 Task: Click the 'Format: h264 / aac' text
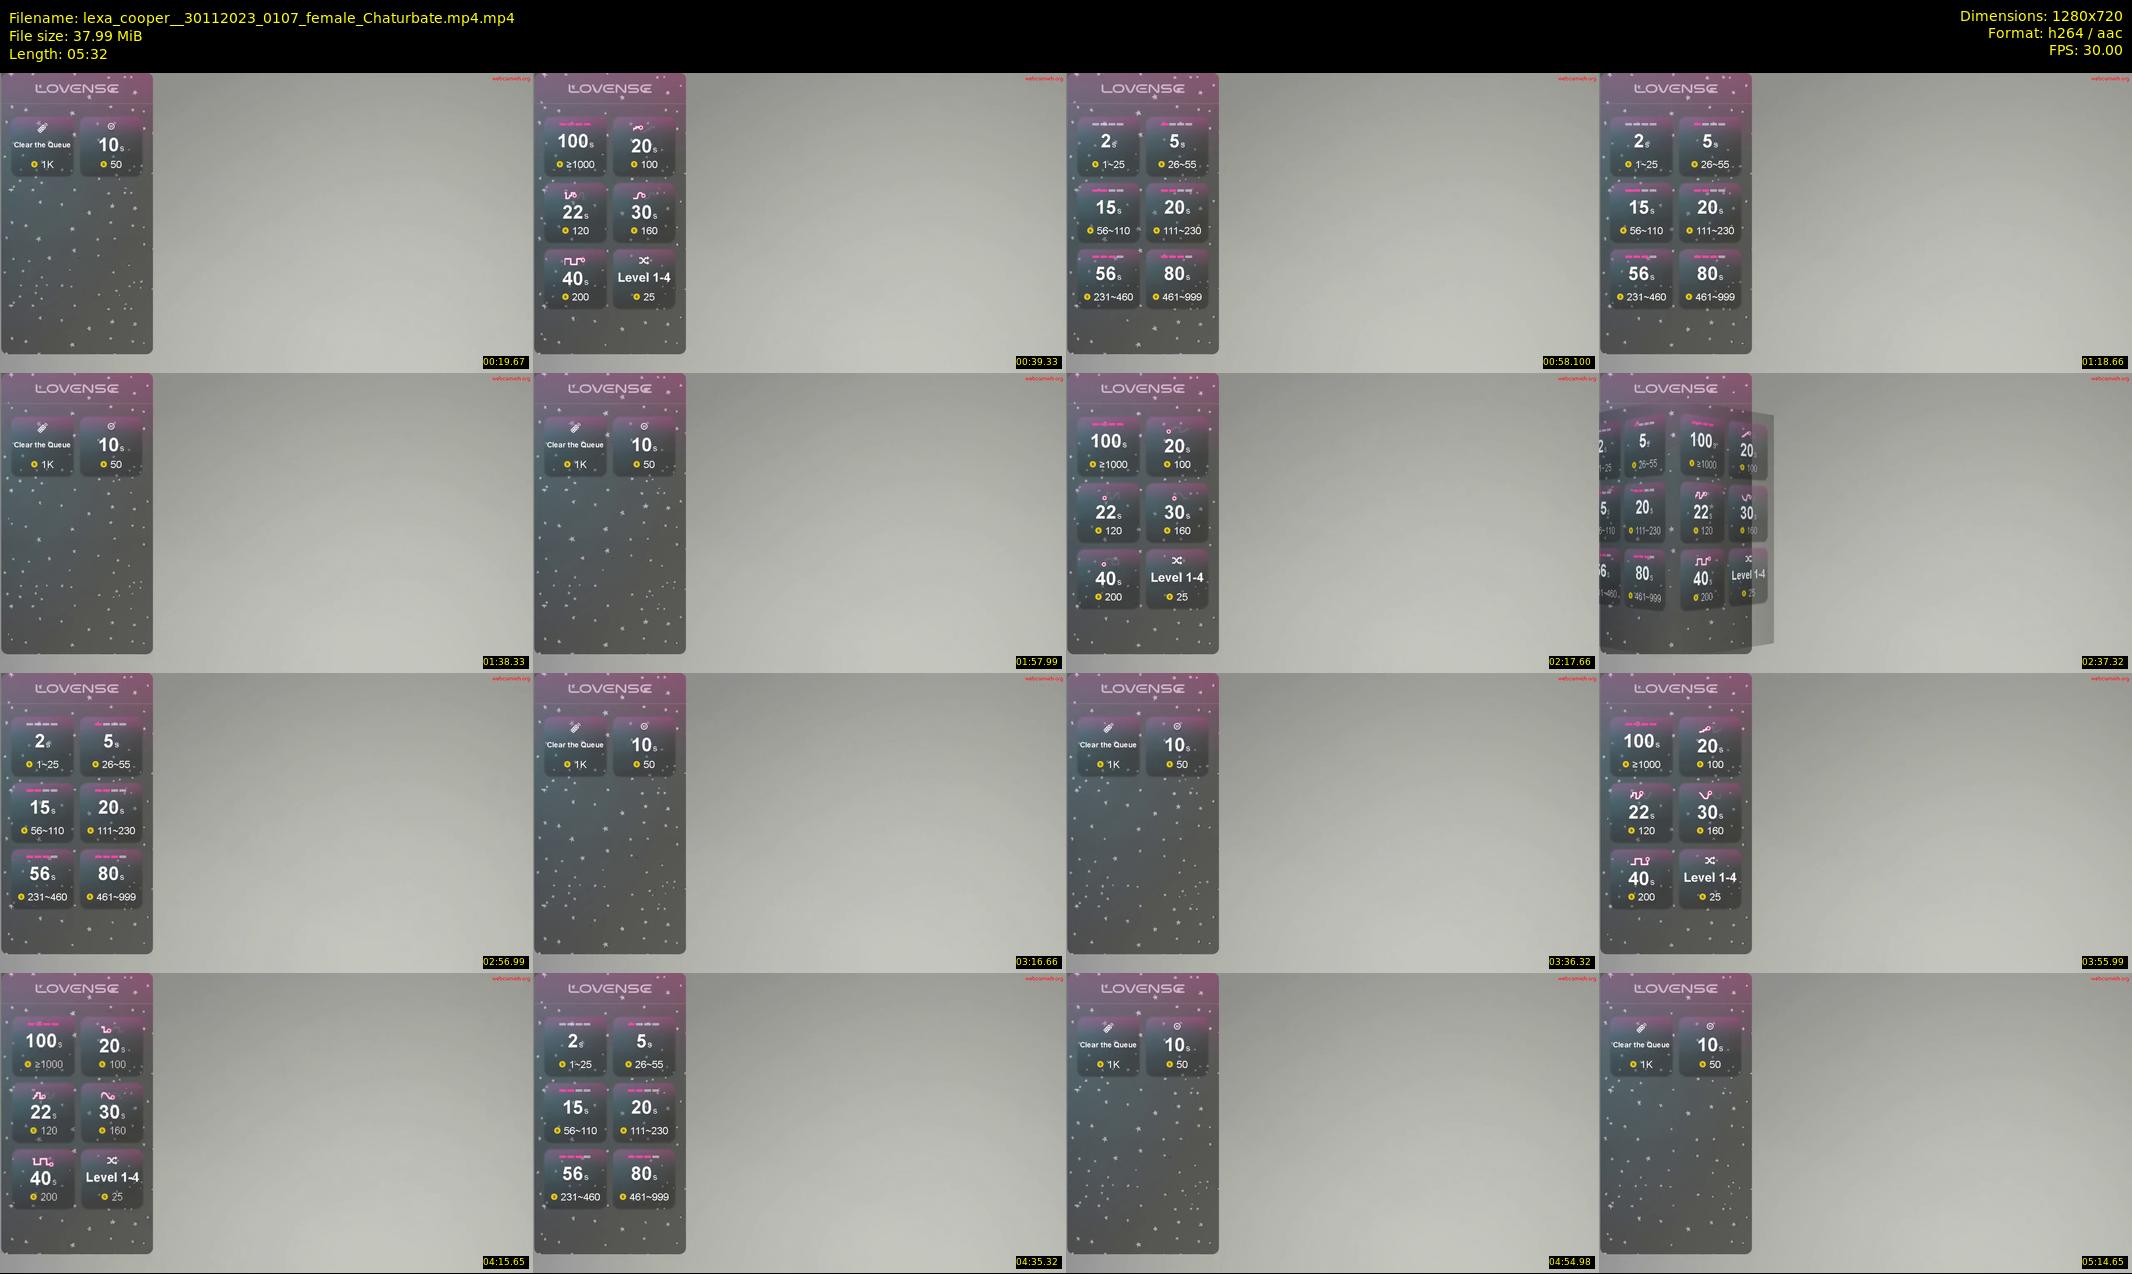point(2055,33)
